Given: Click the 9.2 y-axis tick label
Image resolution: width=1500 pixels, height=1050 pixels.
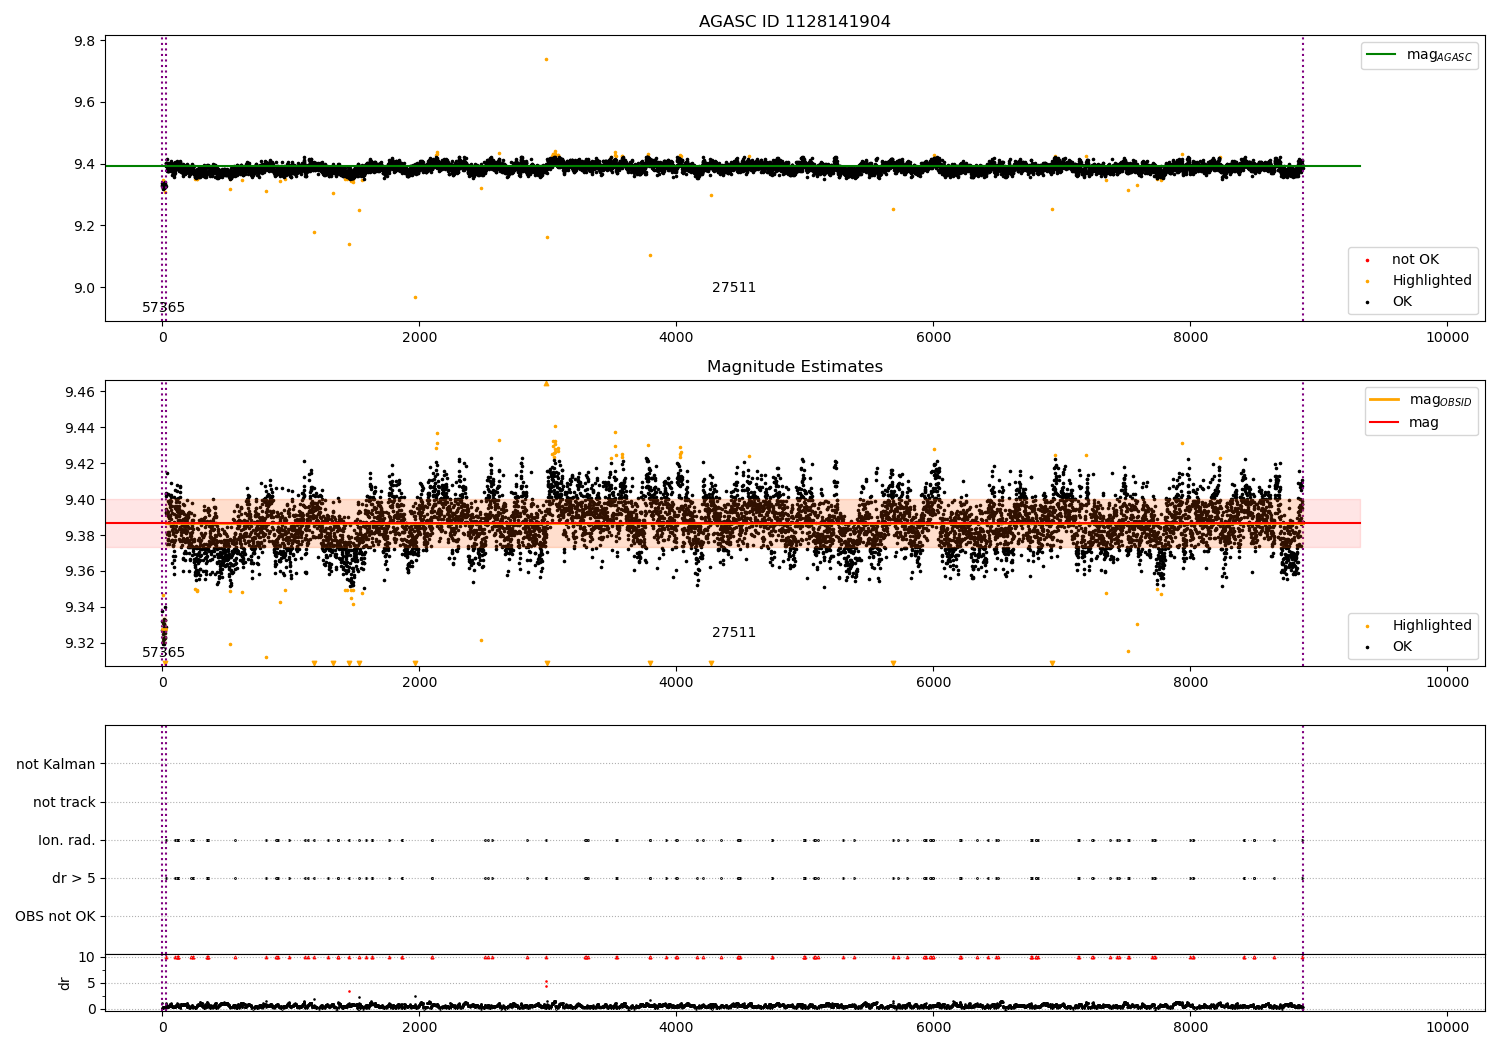Looking at the screenshot, I should point(84,226).
